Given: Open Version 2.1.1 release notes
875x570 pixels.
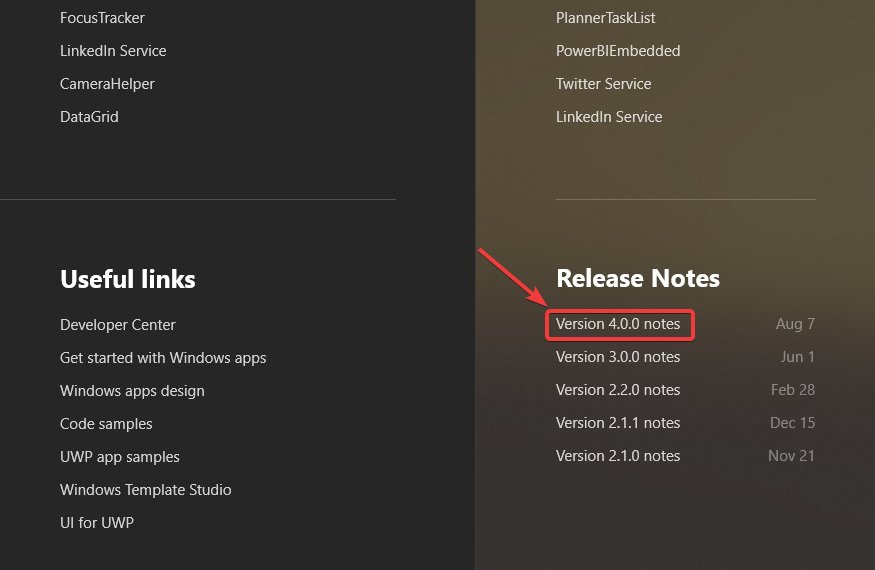Looking at the screenshot, I should click(618, 423).
